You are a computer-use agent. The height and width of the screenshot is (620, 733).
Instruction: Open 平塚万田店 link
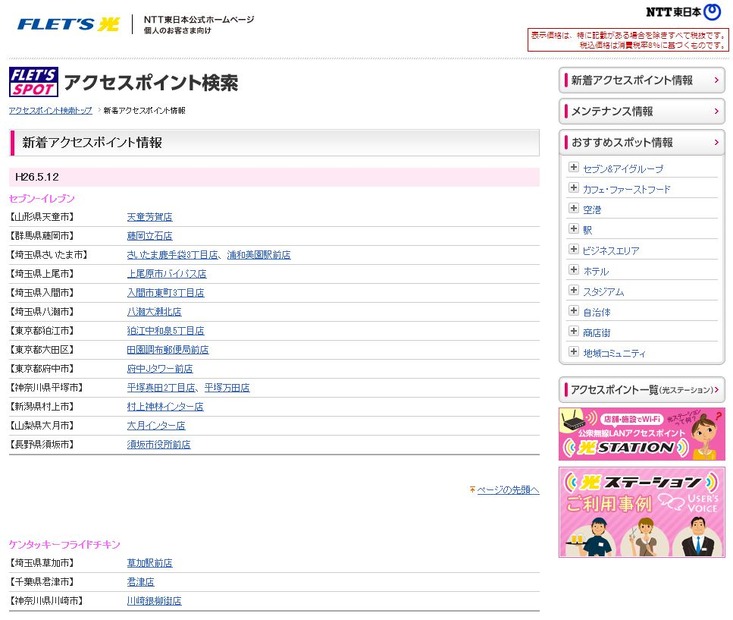tap(227, 388)
